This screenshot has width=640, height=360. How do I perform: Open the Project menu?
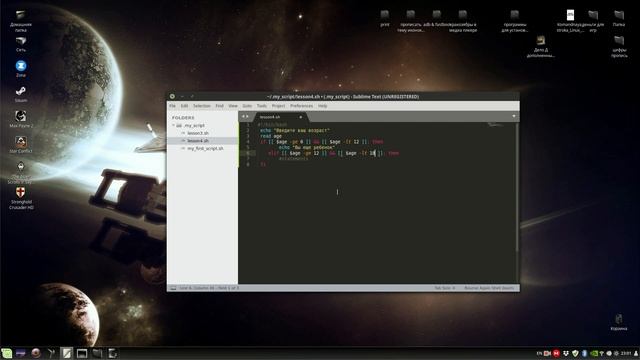point(278,106)
